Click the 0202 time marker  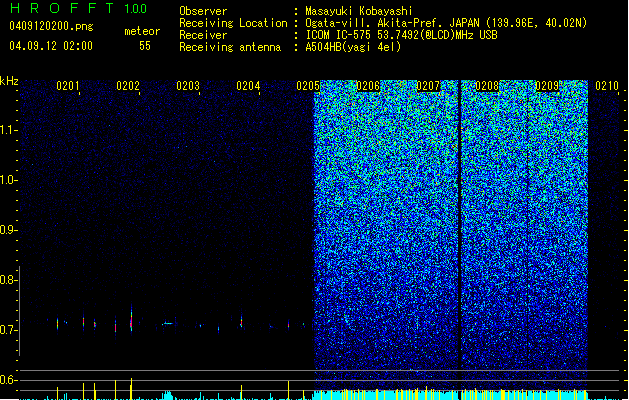point(128,86)
